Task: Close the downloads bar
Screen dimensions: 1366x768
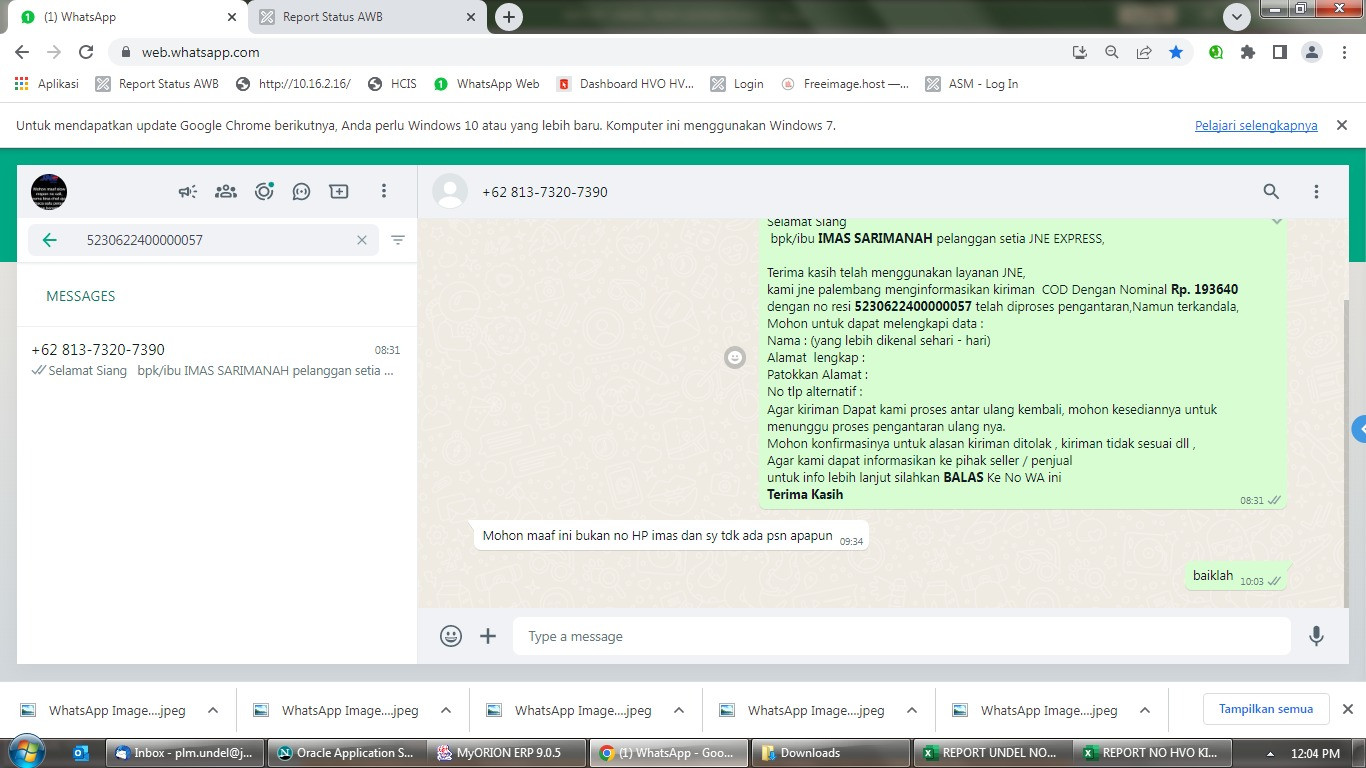Action: point(1347,709)
